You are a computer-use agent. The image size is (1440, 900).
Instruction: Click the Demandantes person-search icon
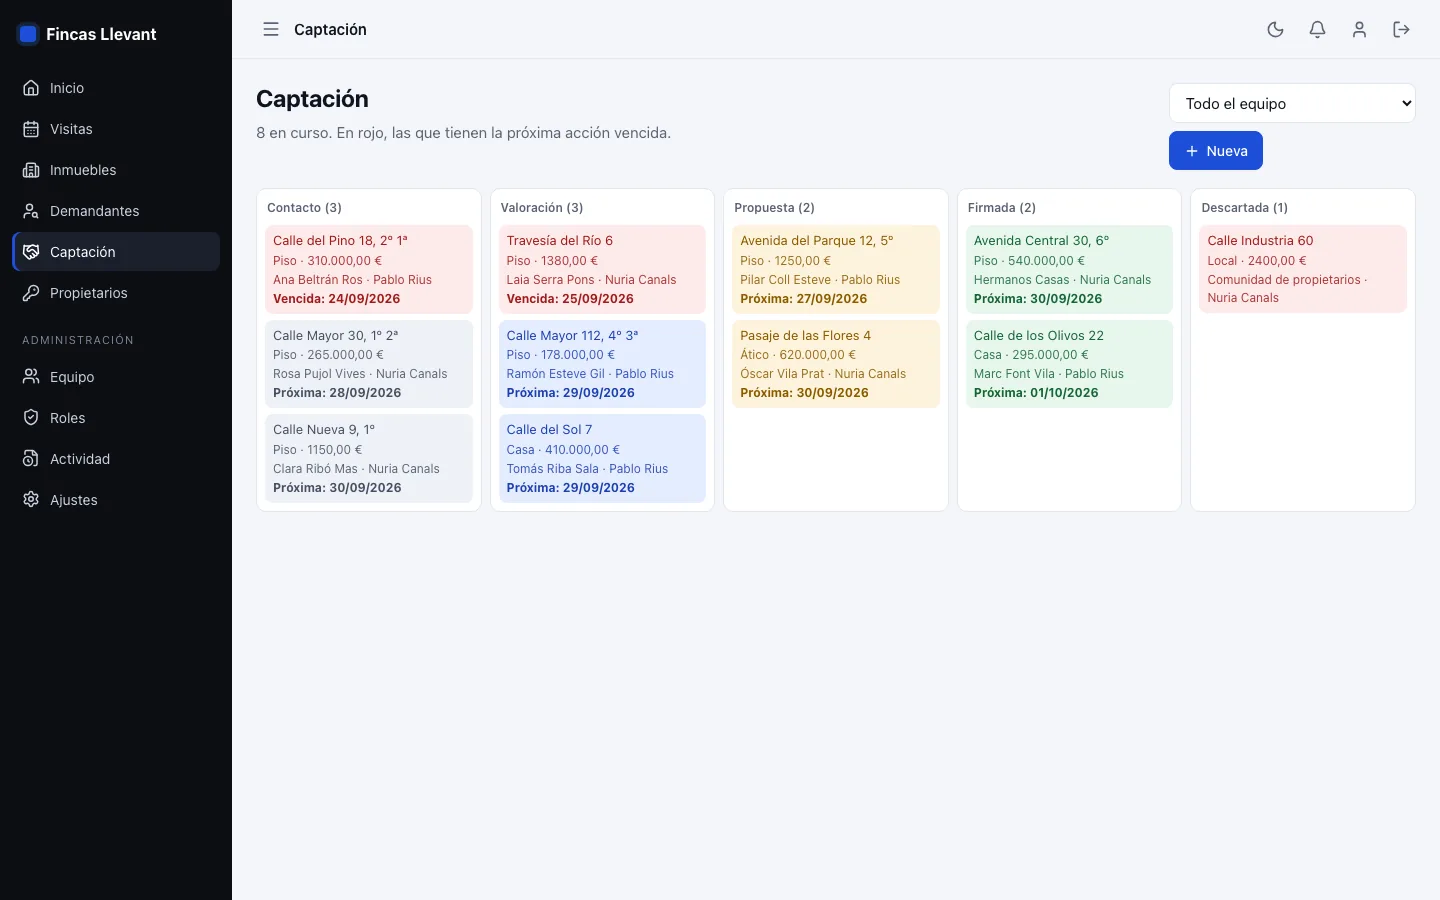(31, 211)
